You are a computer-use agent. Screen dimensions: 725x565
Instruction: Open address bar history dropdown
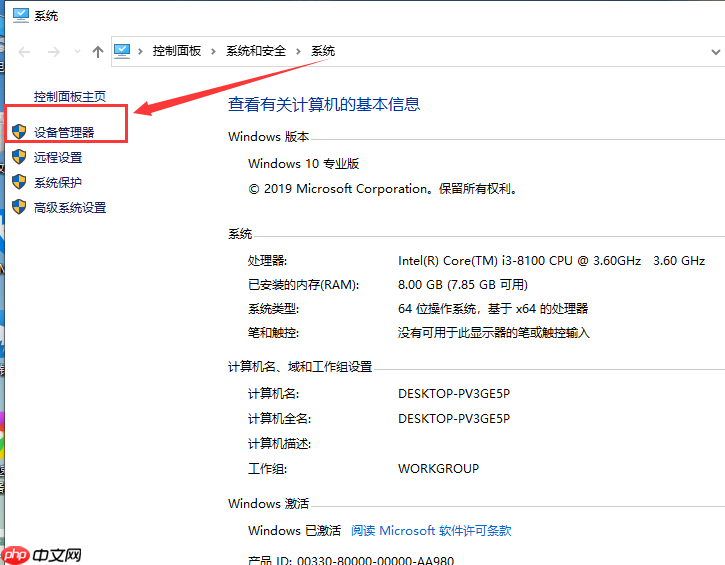click(716, 52)
